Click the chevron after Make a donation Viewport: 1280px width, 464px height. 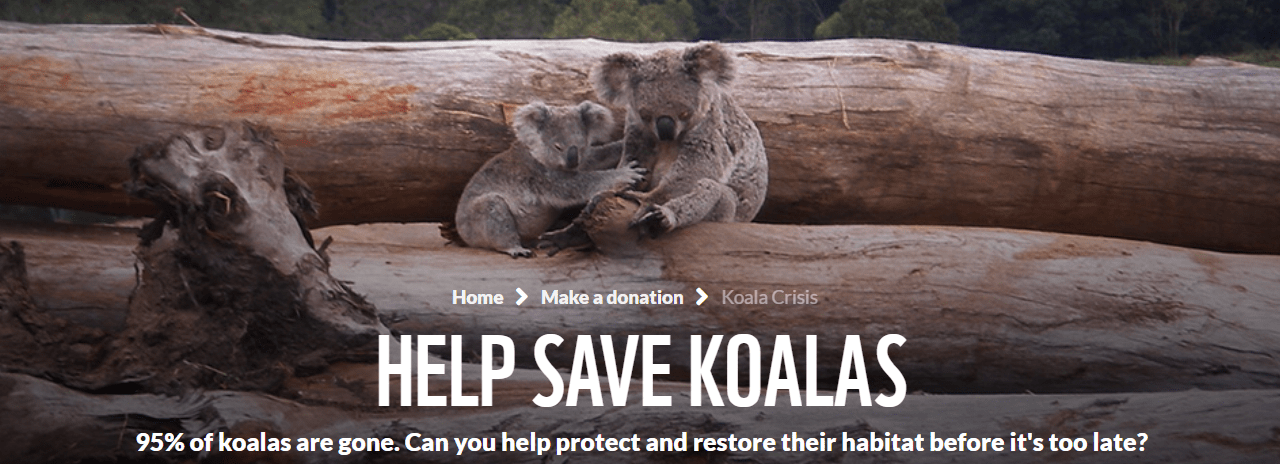702,297
